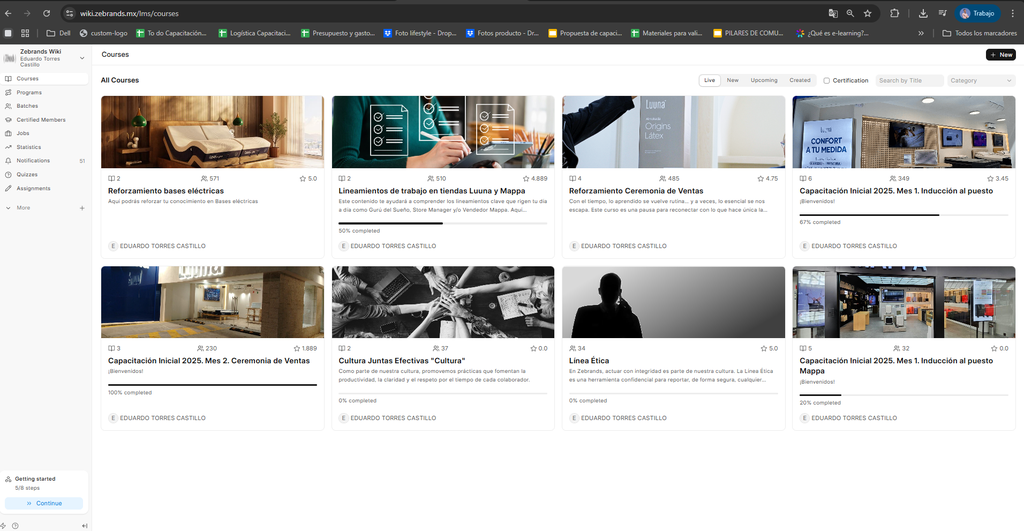
Task: Click the New course button
Action: [1000, 55]
